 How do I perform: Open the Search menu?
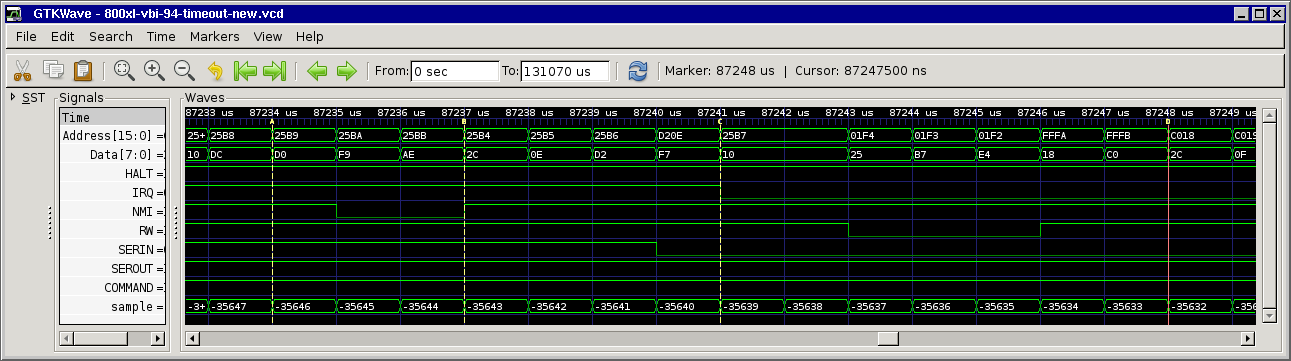pyautogui.click(x=110, y=36)
